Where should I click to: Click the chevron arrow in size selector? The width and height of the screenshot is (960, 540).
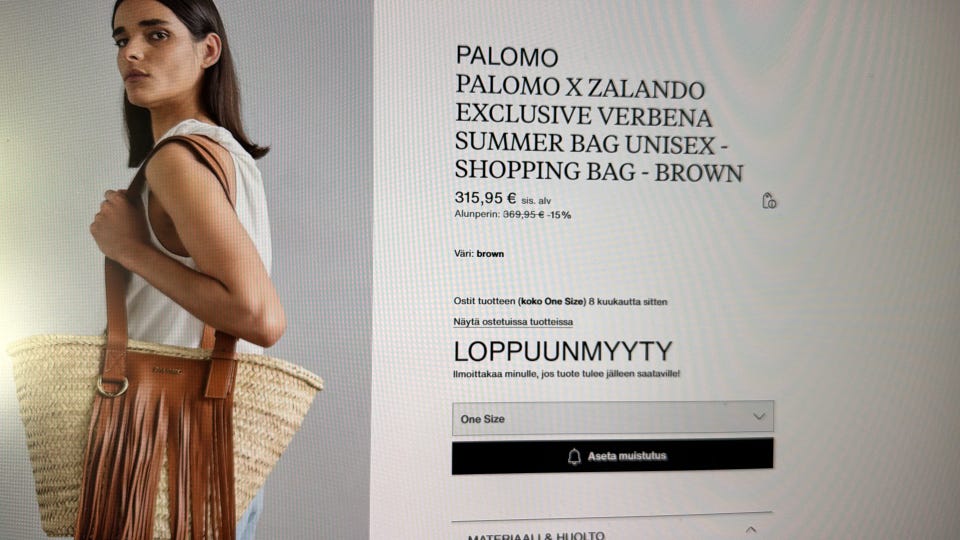pyautogui.click(x=759, y=416)
